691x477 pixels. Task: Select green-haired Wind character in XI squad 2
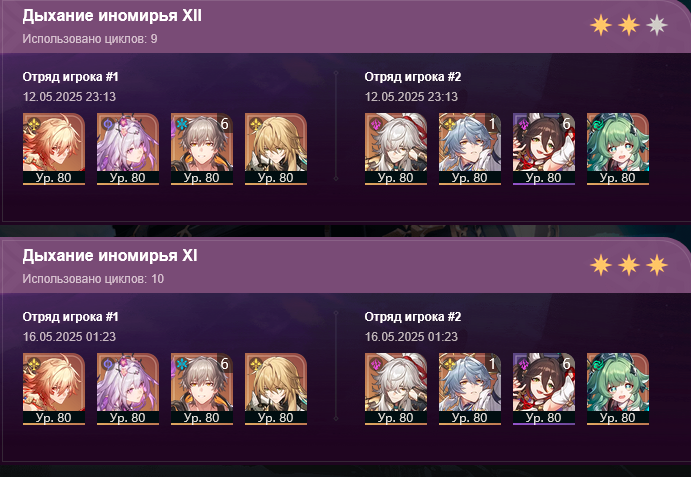pyautogui.click(x=618, y=389)
